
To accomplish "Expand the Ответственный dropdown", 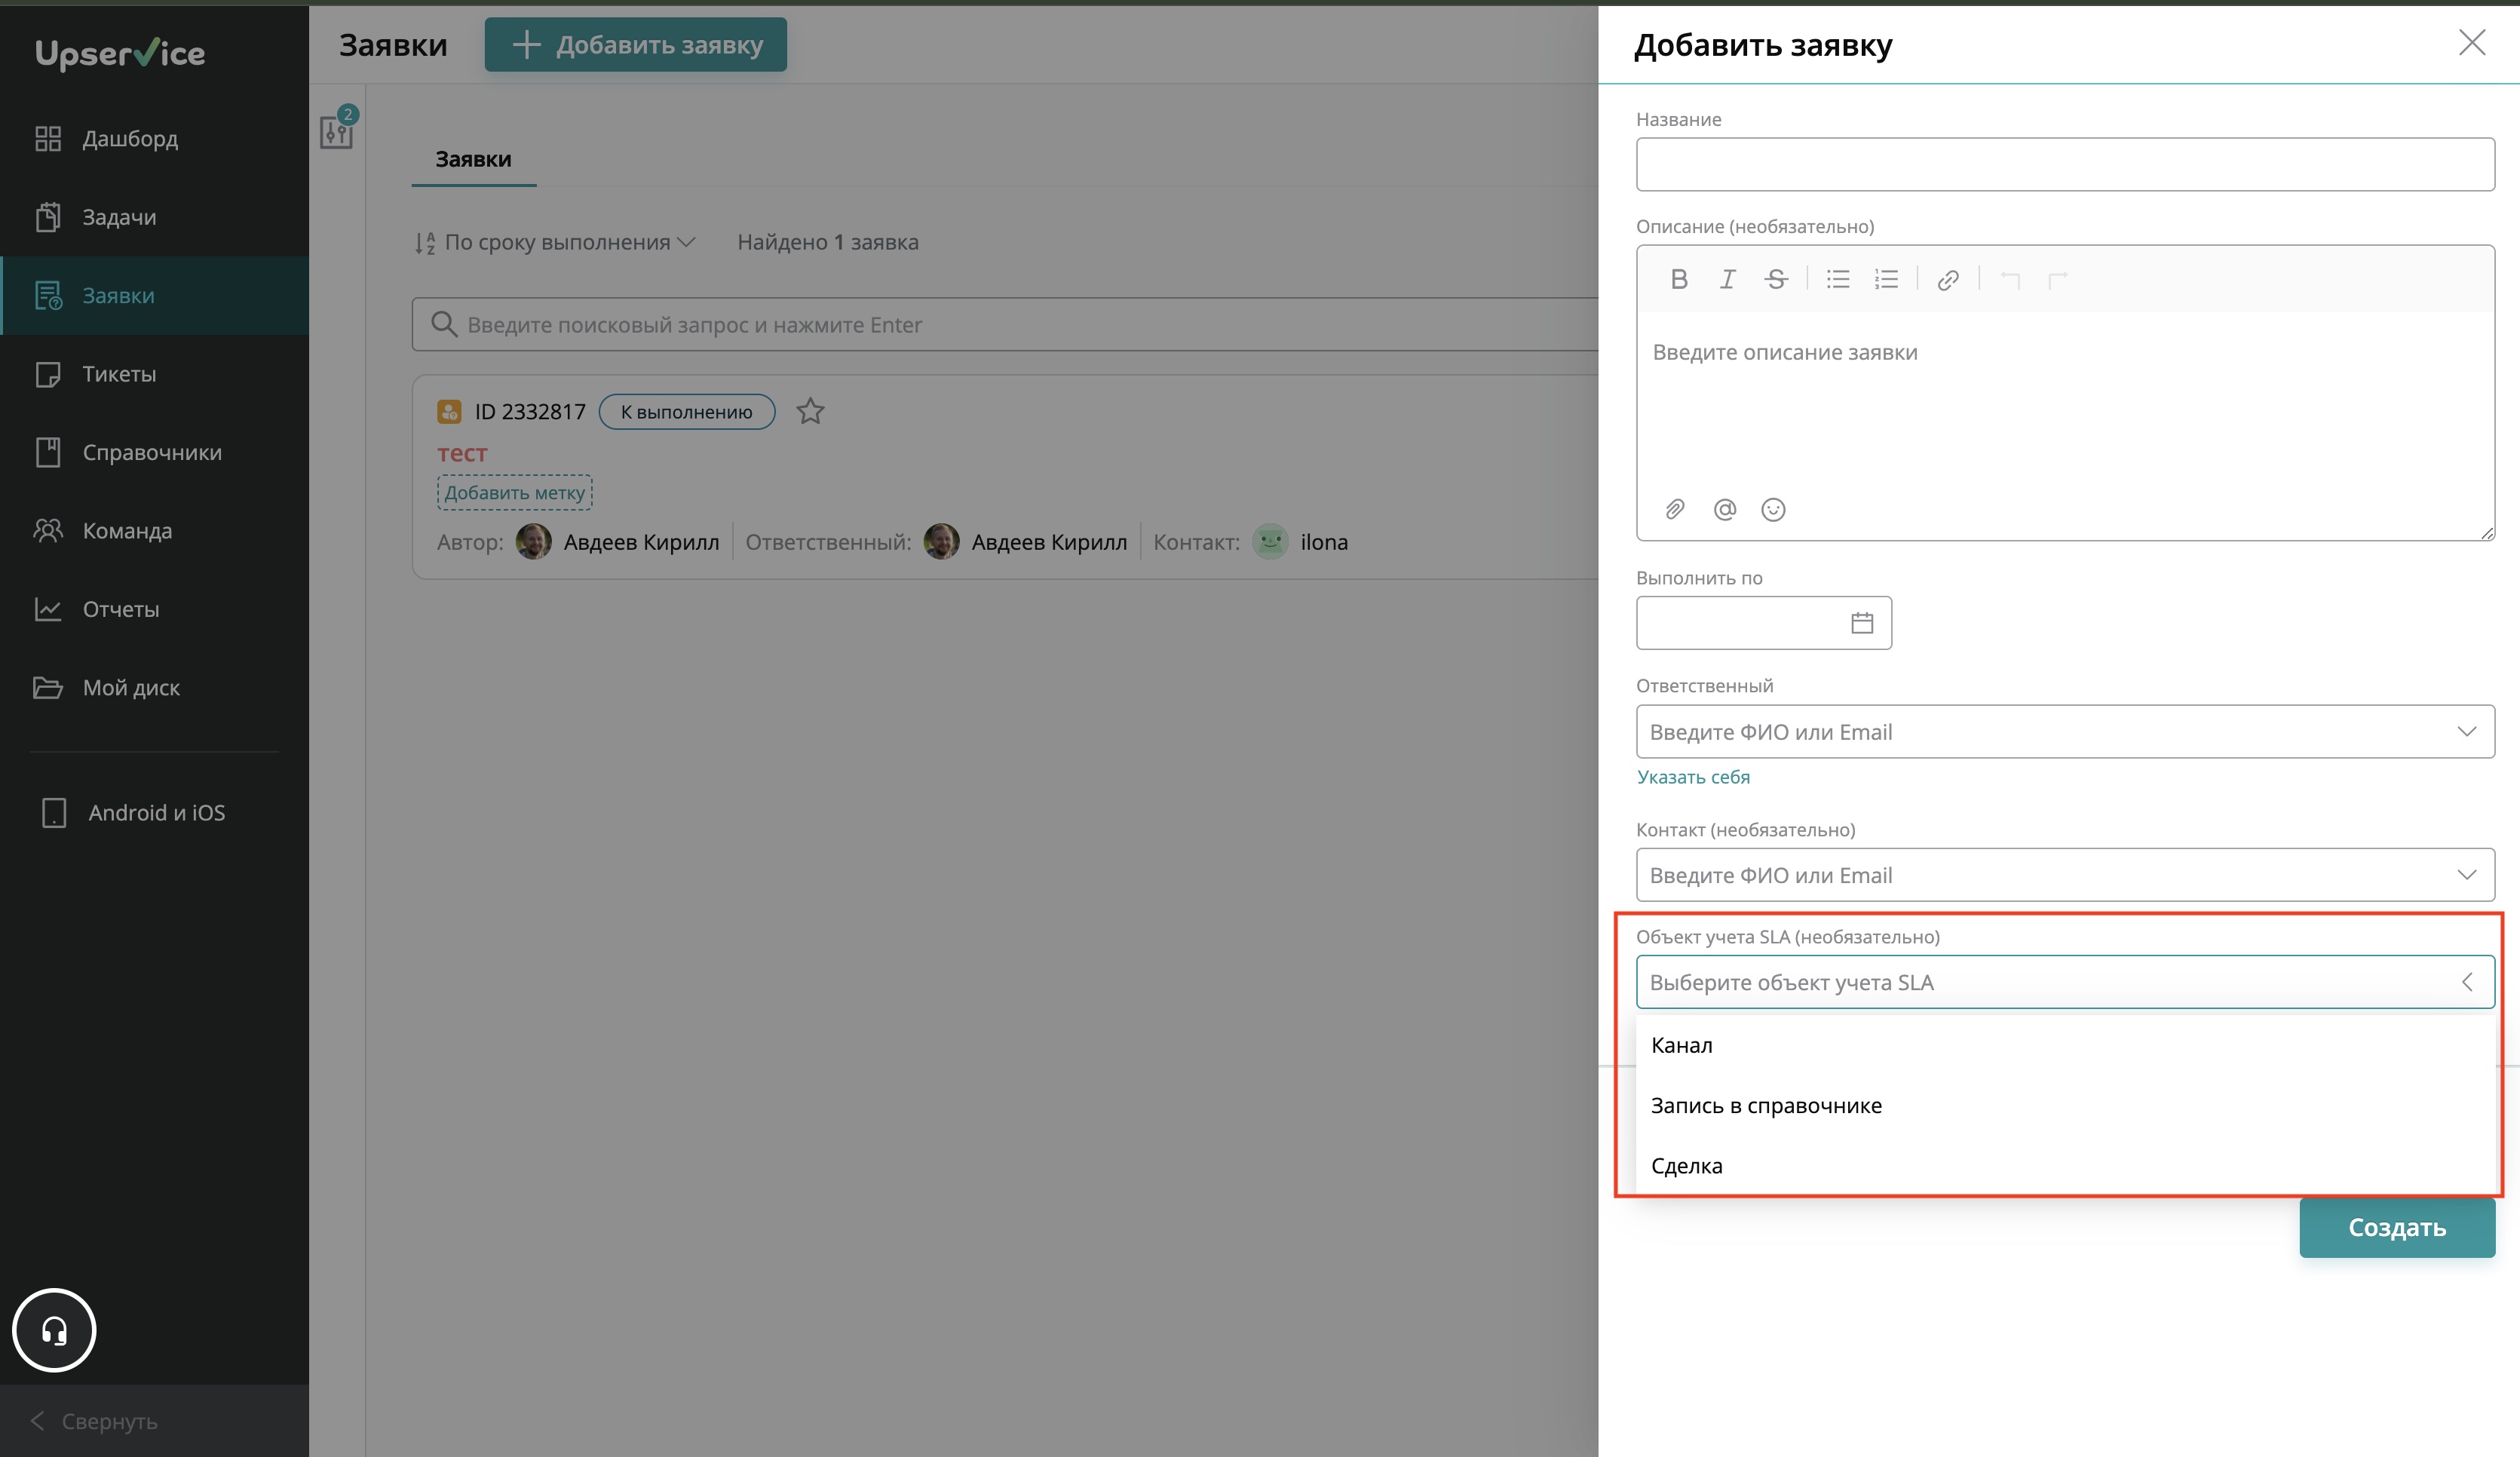I will click(x=2466, y=732).
